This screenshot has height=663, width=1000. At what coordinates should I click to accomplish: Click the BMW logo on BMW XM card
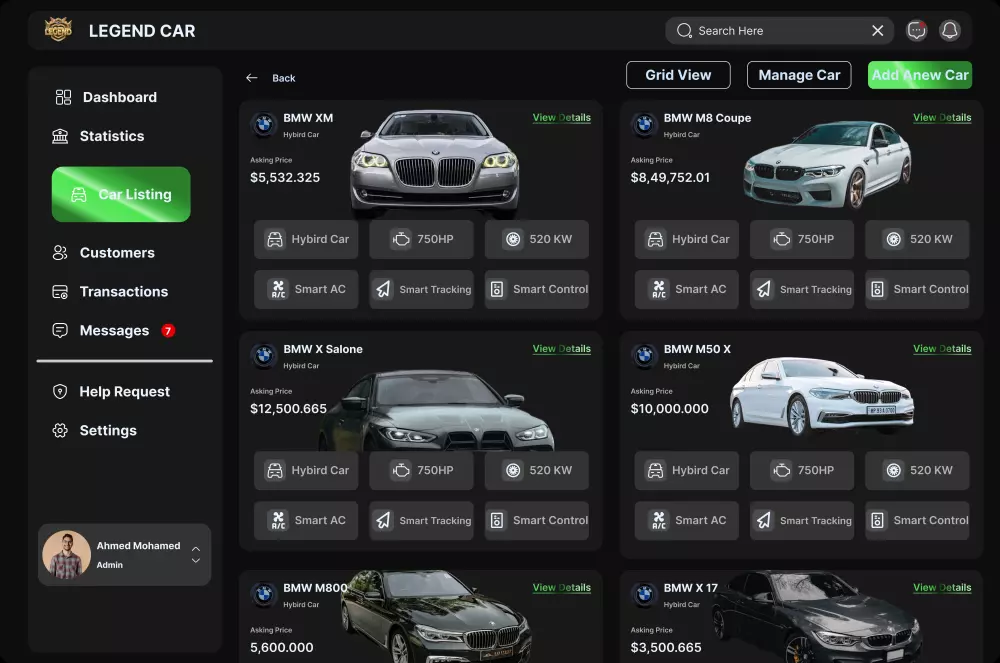(x=264, y=125)
